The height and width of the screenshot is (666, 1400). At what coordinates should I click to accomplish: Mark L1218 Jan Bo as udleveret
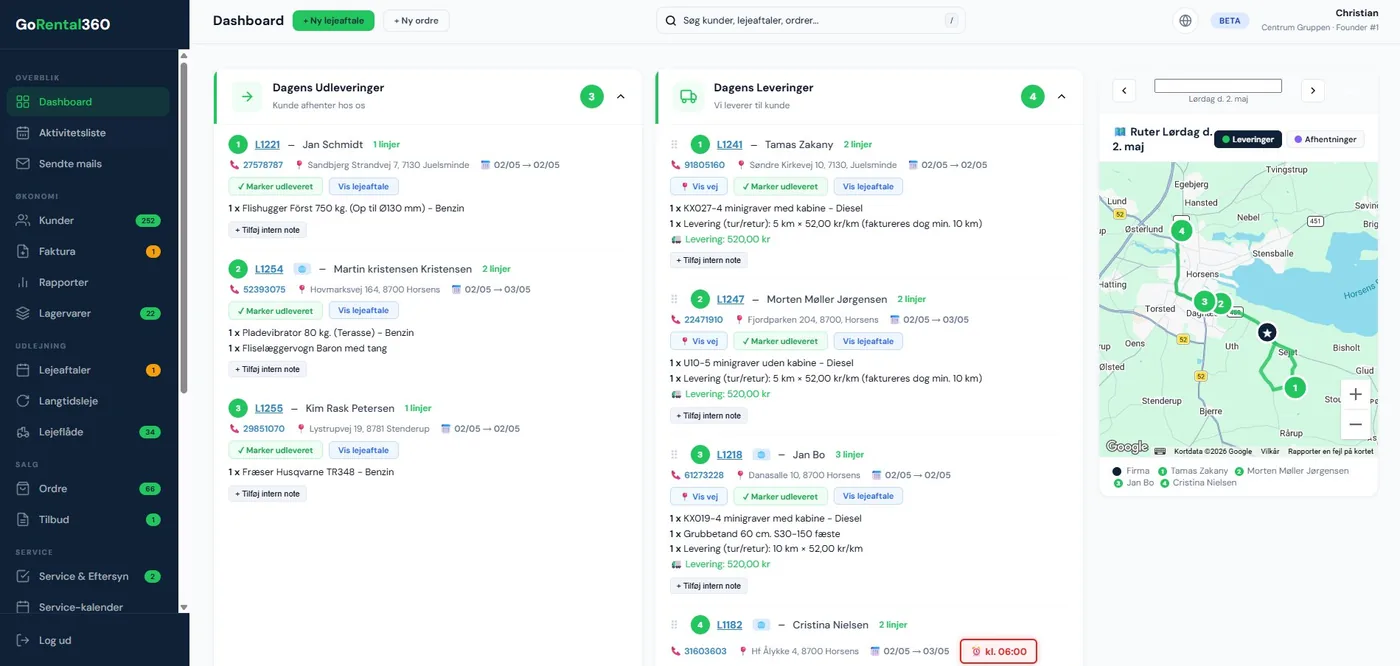(x=780, y=496)
